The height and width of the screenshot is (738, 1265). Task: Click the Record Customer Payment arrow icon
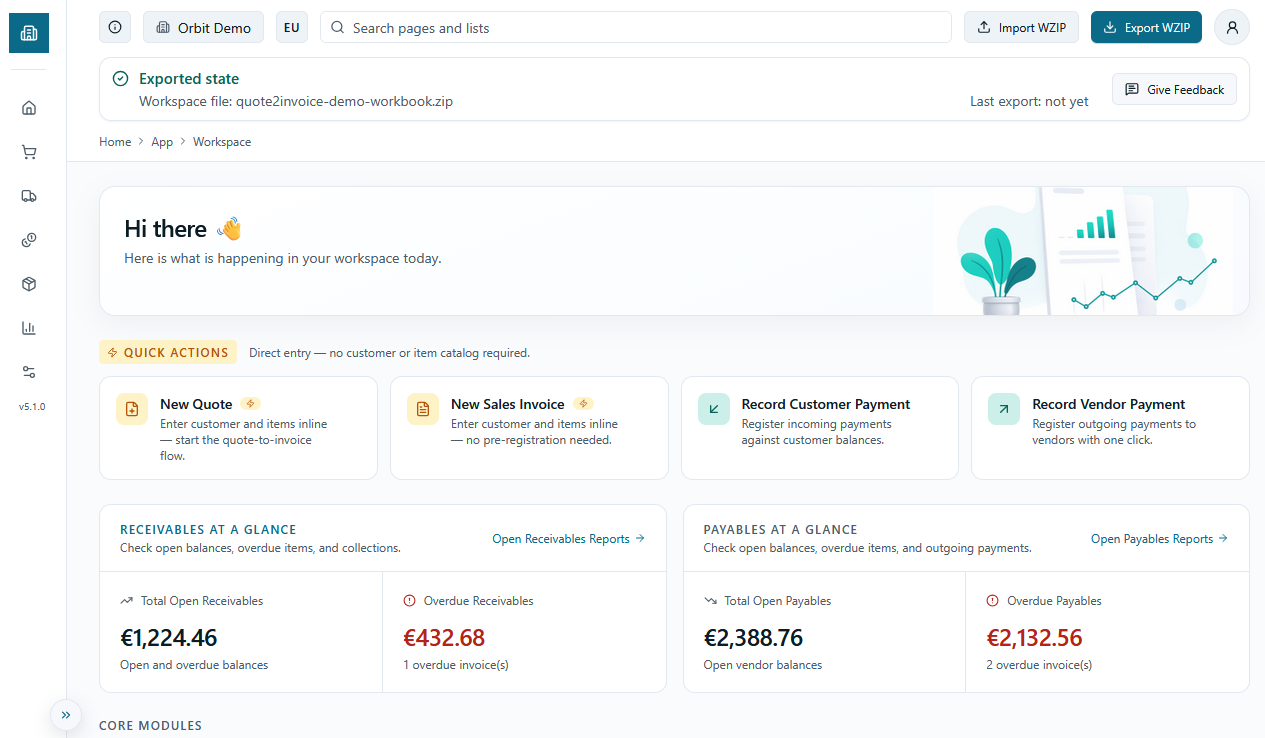(713, 409)
